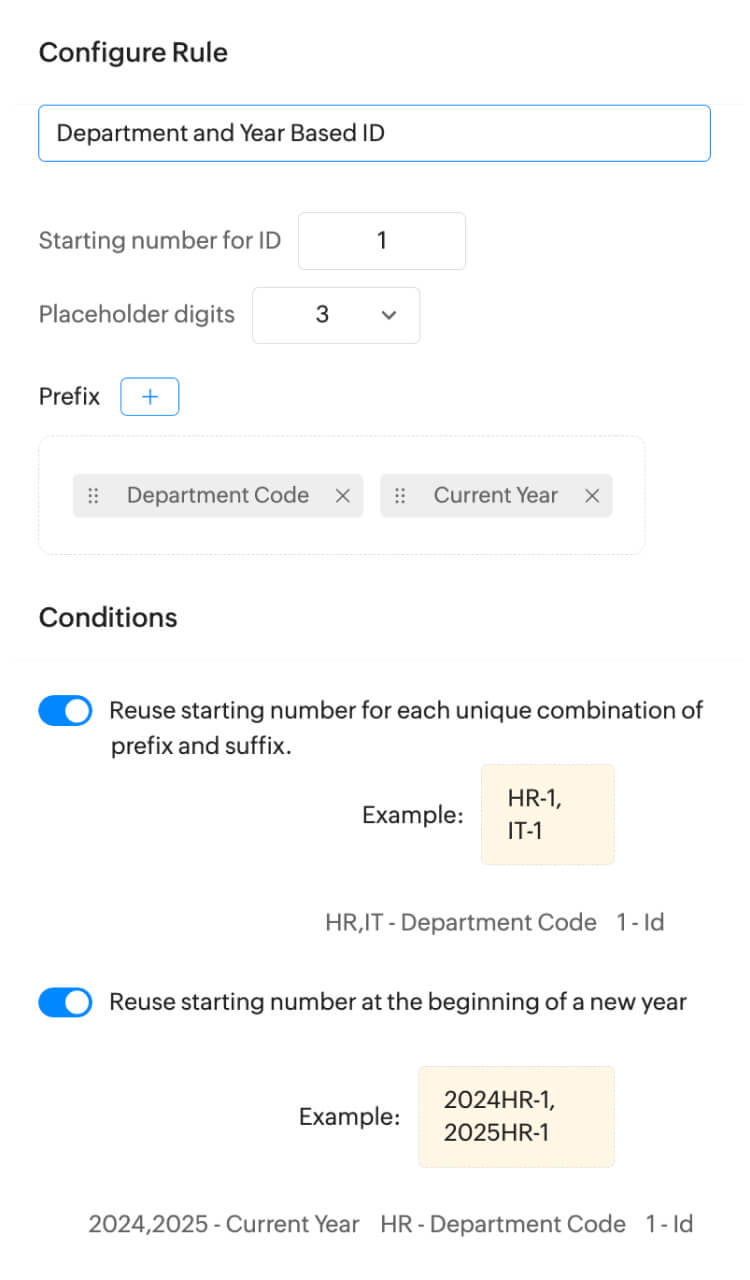Viewport: 750px width, 1280px height.
Task: Select the Current Year chip label
Action: pyautogui.click(x=495, y=496)
